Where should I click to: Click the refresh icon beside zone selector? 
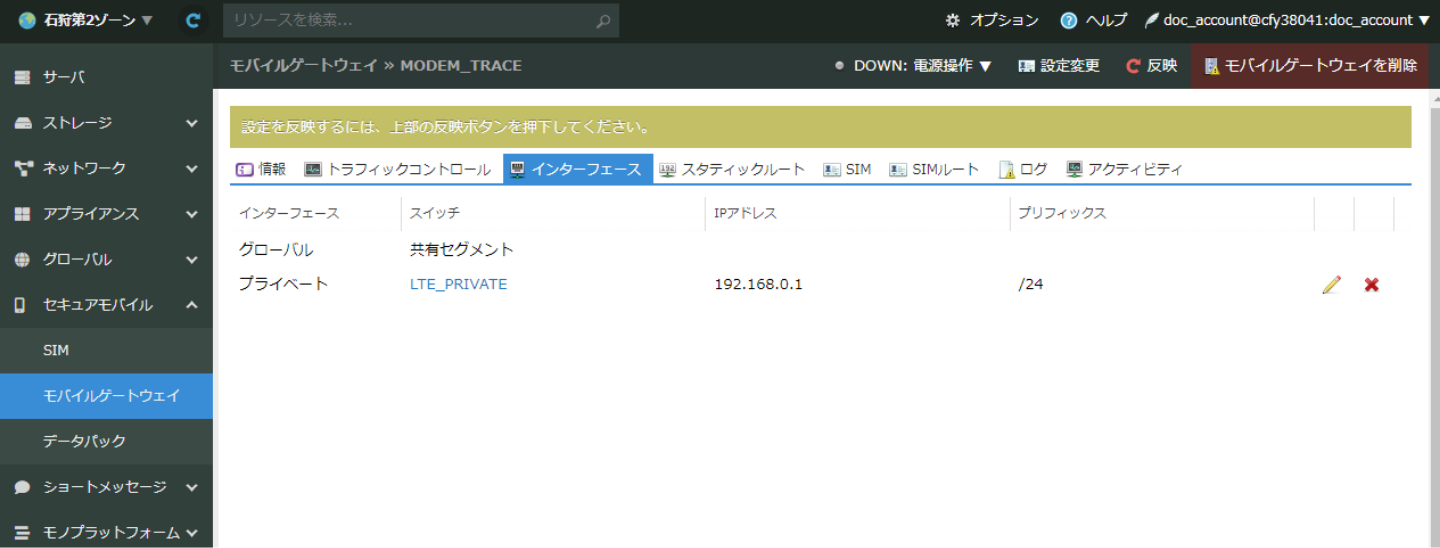(x=194, y=20)
